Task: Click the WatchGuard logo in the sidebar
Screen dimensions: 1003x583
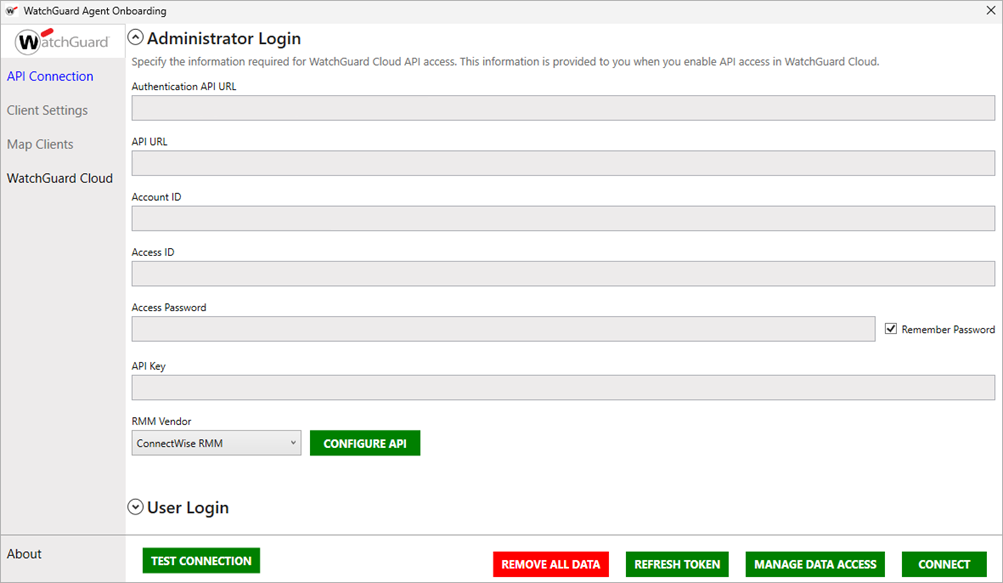Action: (62, 41)
